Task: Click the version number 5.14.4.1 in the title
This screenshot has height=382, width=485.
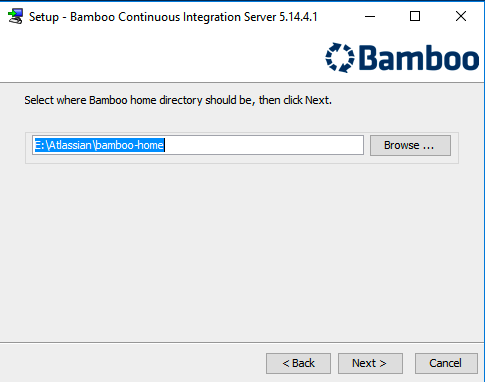Action: click(298, 17)
